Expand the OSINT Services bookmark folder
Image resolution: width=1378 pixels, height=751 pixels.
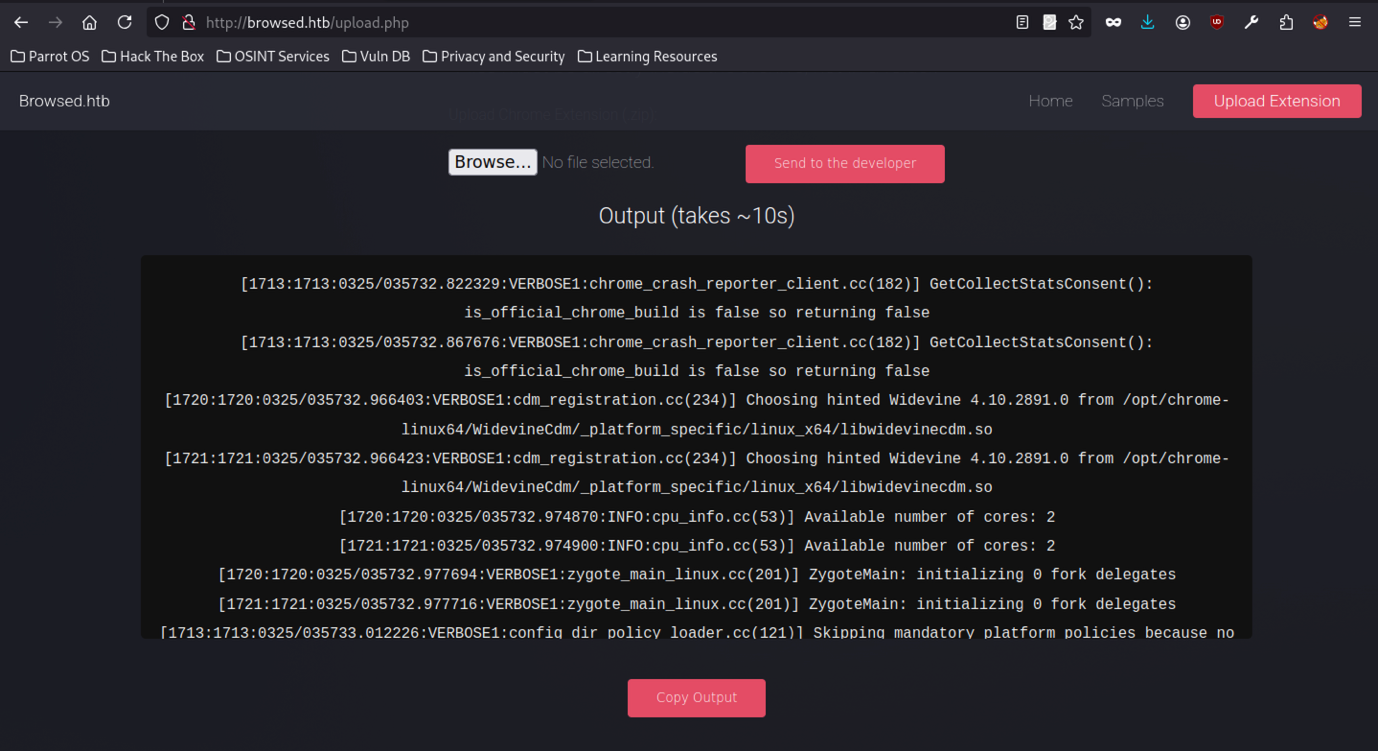coord(273,57)
